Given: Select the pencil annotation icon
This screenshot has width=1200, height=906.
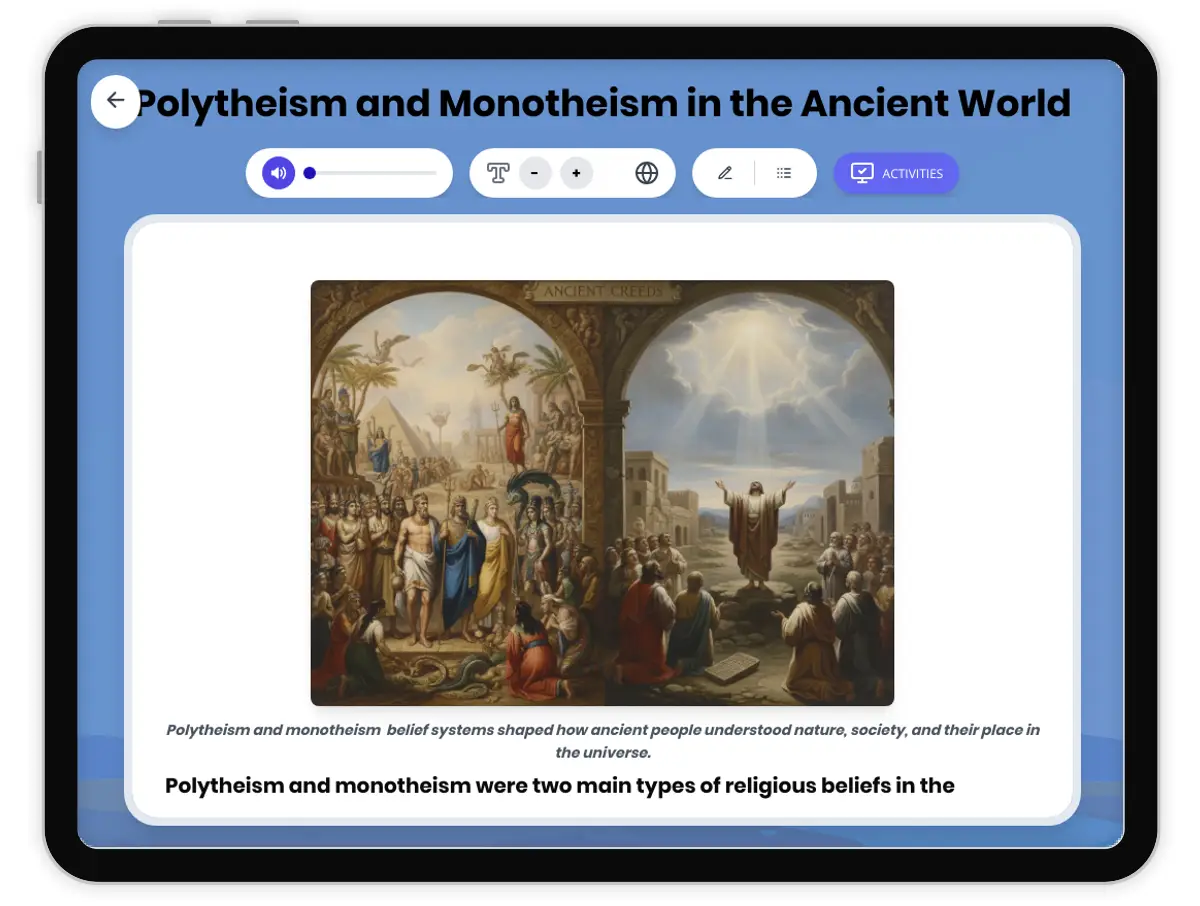Looking at the screenshot, I should coord(725,172).
